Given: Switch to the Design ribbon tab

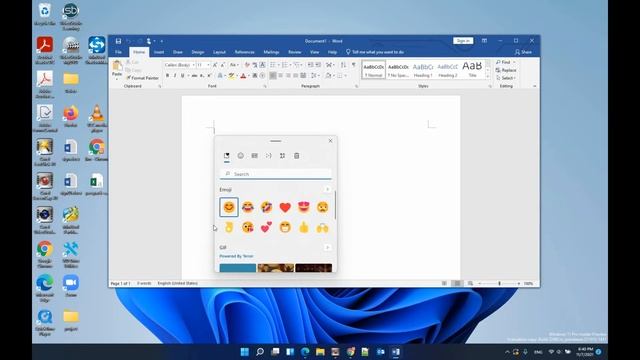Looking at the screenshot, I should point(198,52).
